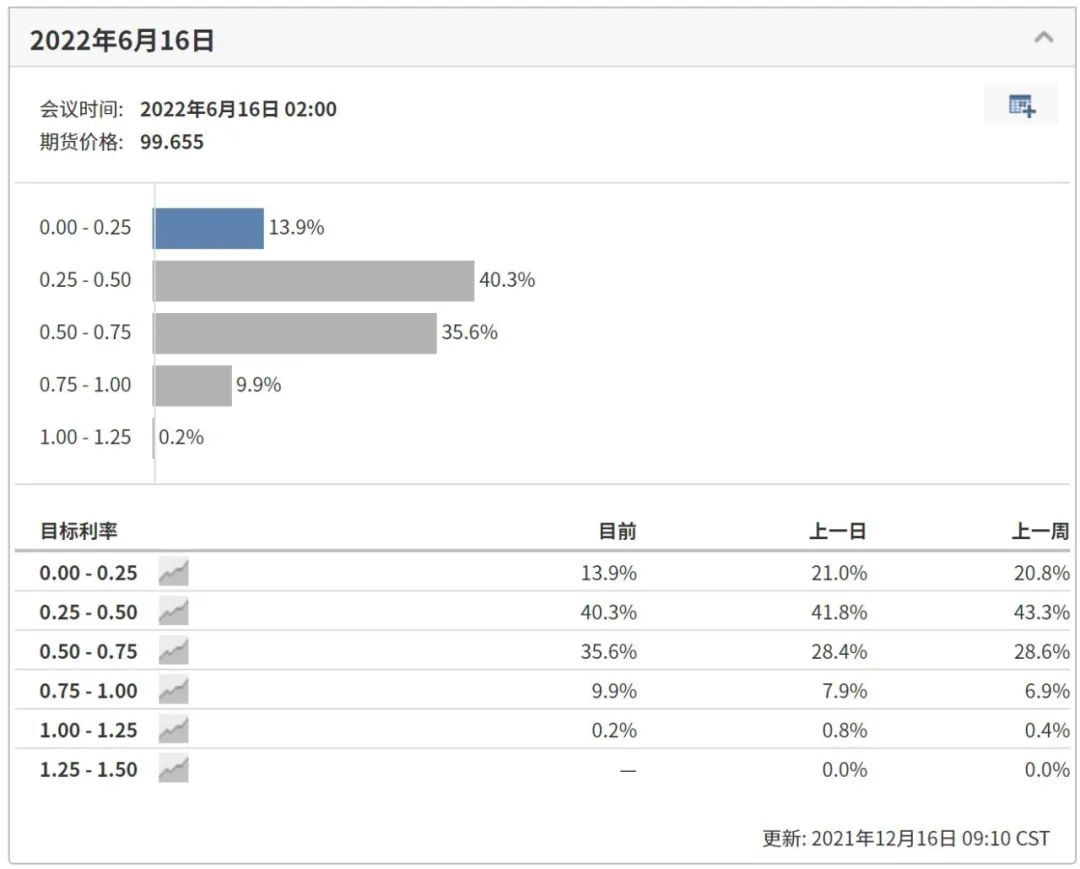Open chart icon for 1.25 - 1.50 row
The width and height of the screenshot is (1080, 869).
[x=174, y=768]
